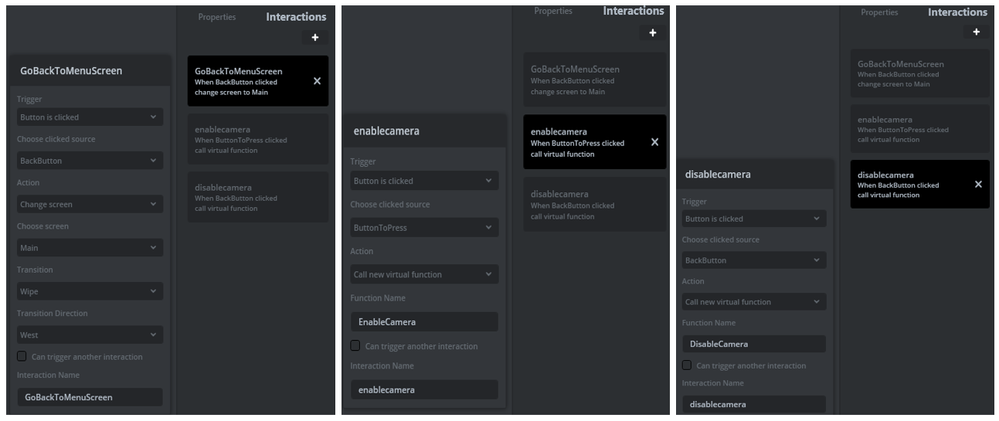Add interaction with plus in GoBackToMenuScreen editor panel
Image resolution: width=999 pixels, height=421 pixels.
point(315,38)
